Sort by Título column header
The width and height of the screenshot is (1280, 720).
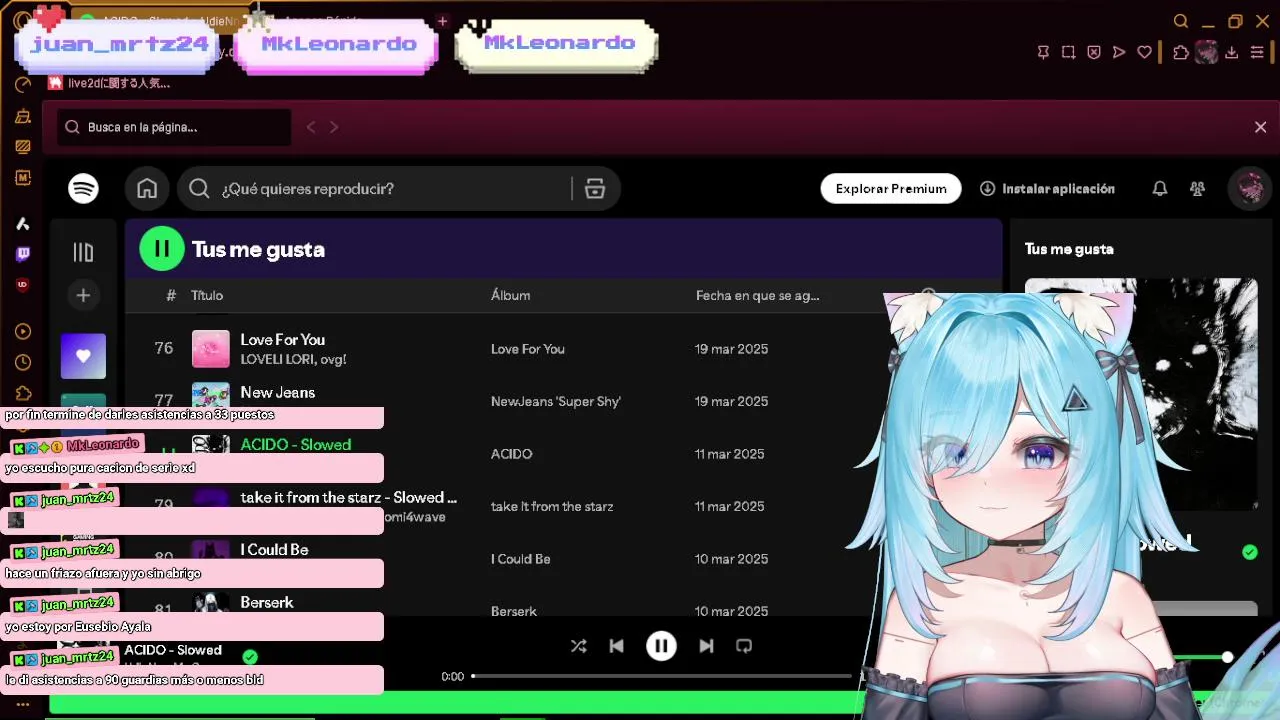tap(207, 295)
